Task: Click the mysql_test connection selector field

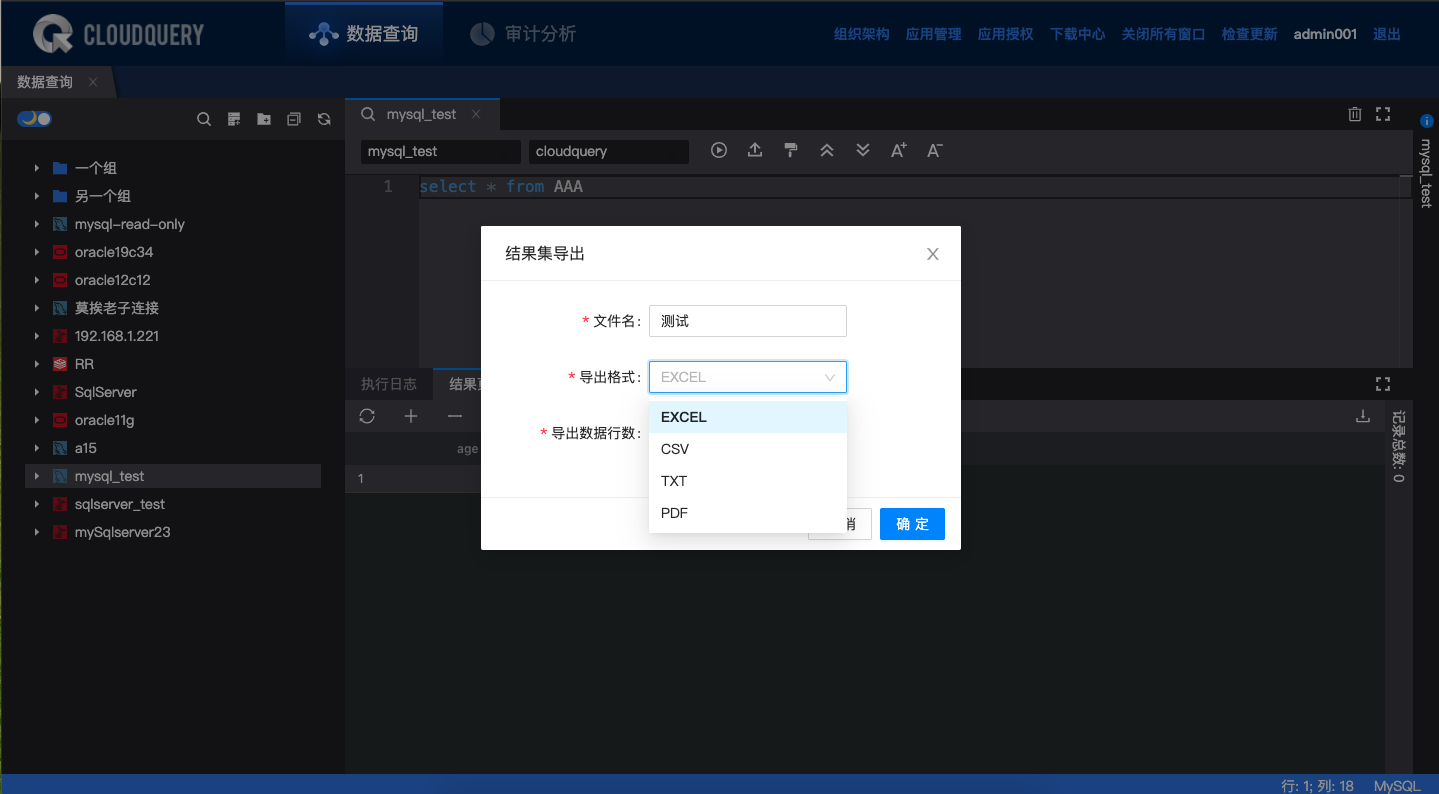Action: pos(441,151)
